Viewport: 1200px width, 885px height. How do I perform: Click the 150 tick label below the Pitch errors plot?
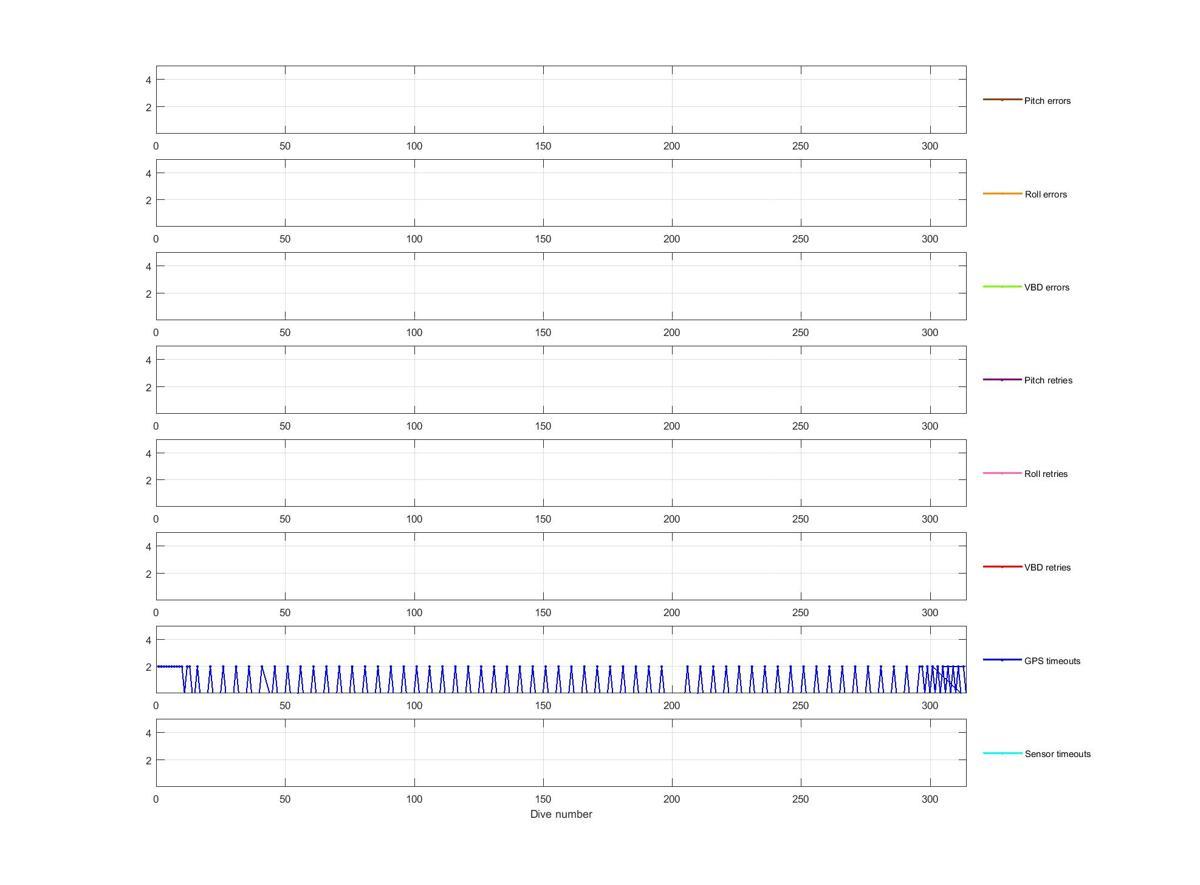543,146
